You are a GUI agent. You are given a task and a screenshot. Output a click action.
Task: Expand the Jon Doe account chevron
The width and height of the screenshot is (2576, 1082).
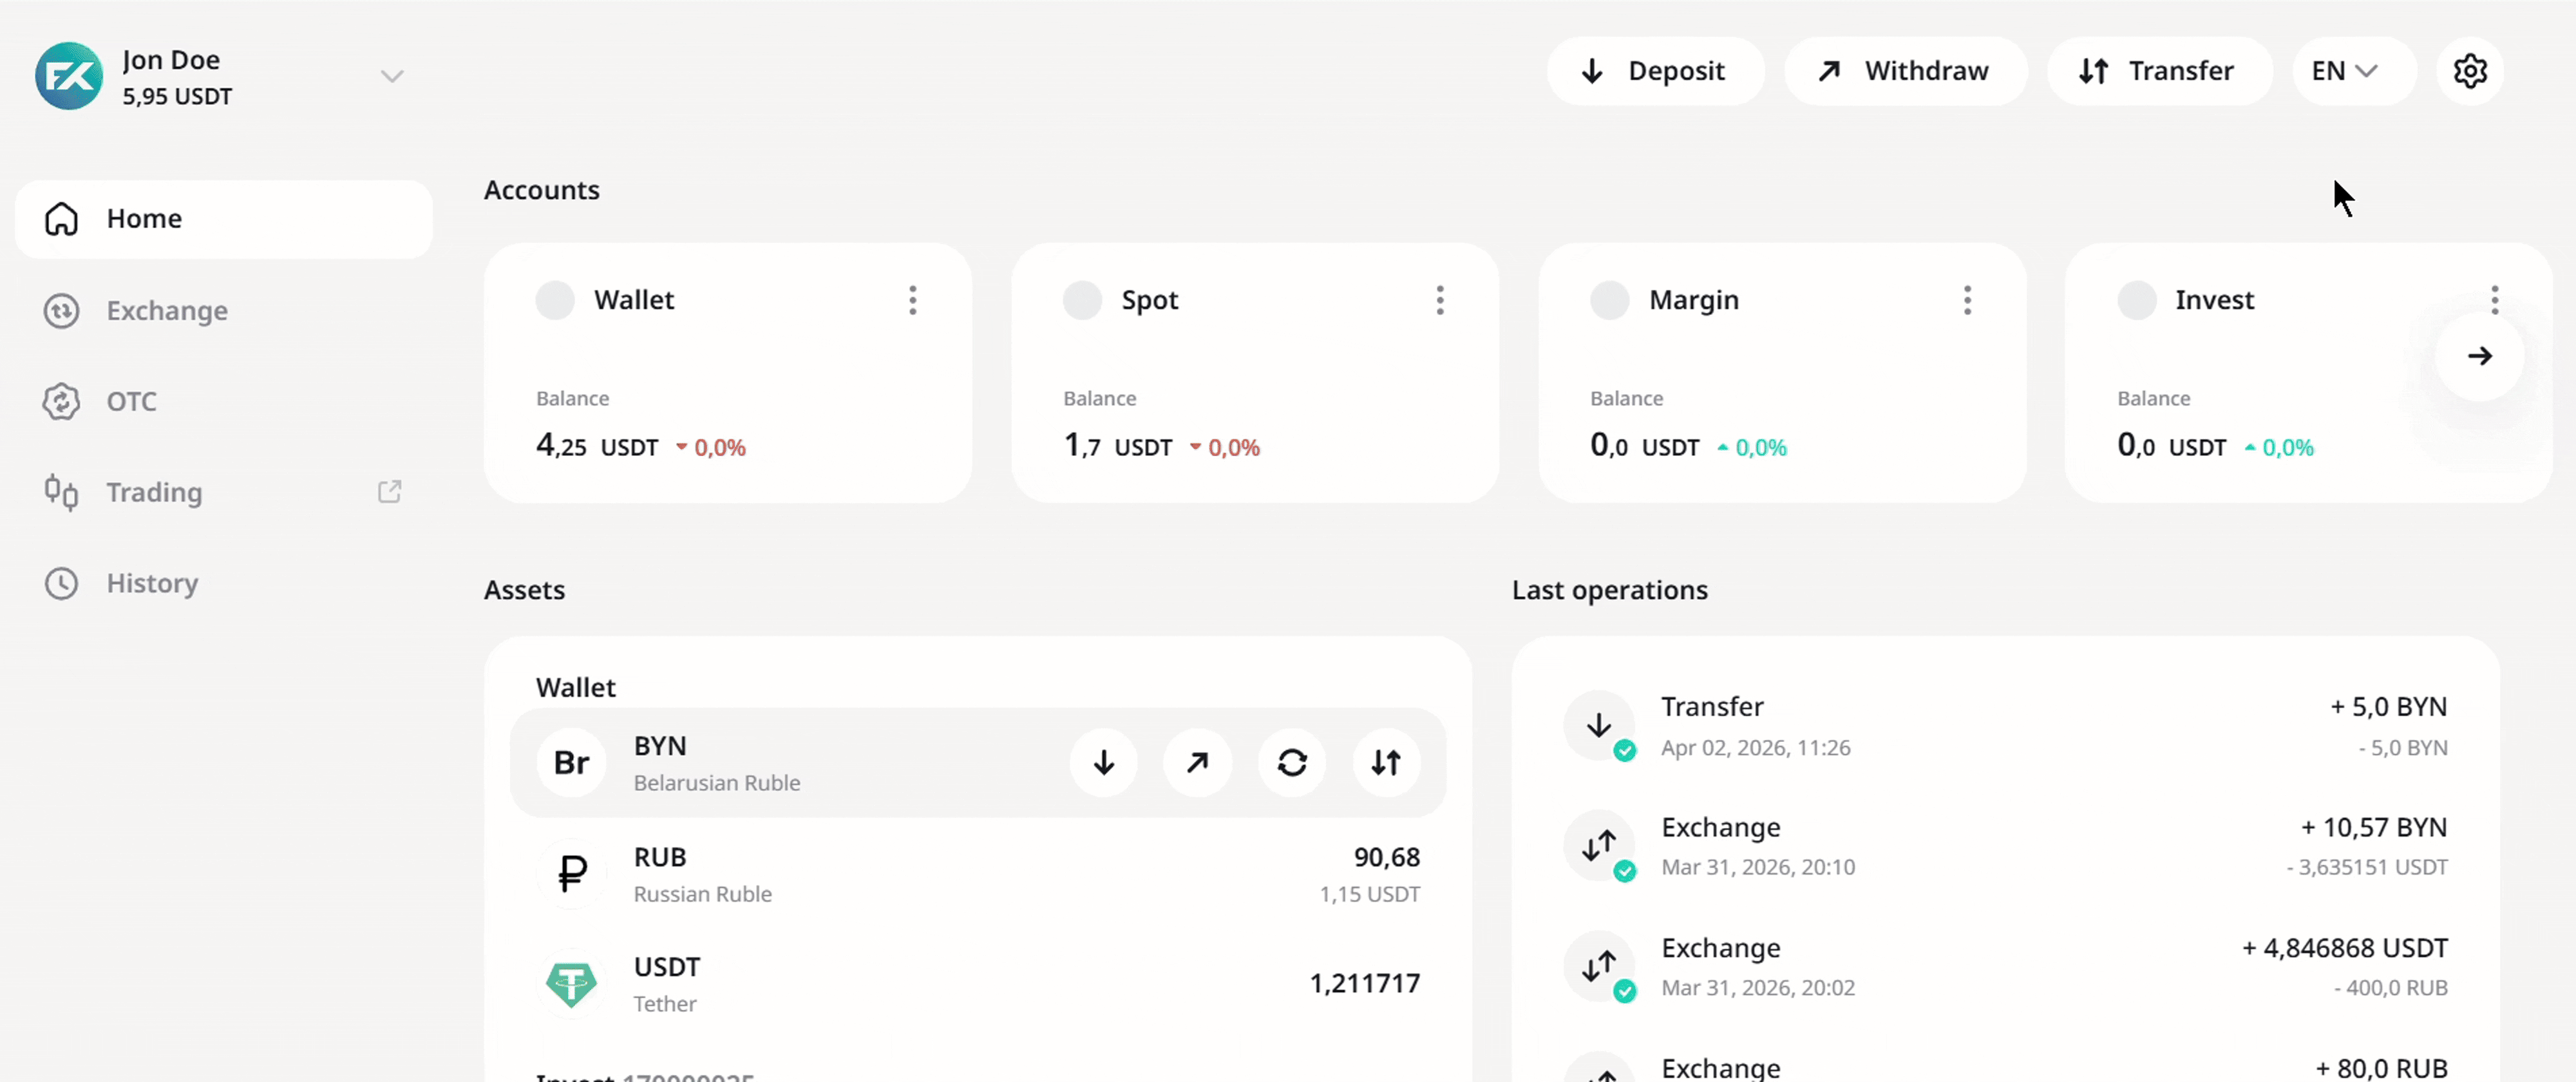pos(392,76)
